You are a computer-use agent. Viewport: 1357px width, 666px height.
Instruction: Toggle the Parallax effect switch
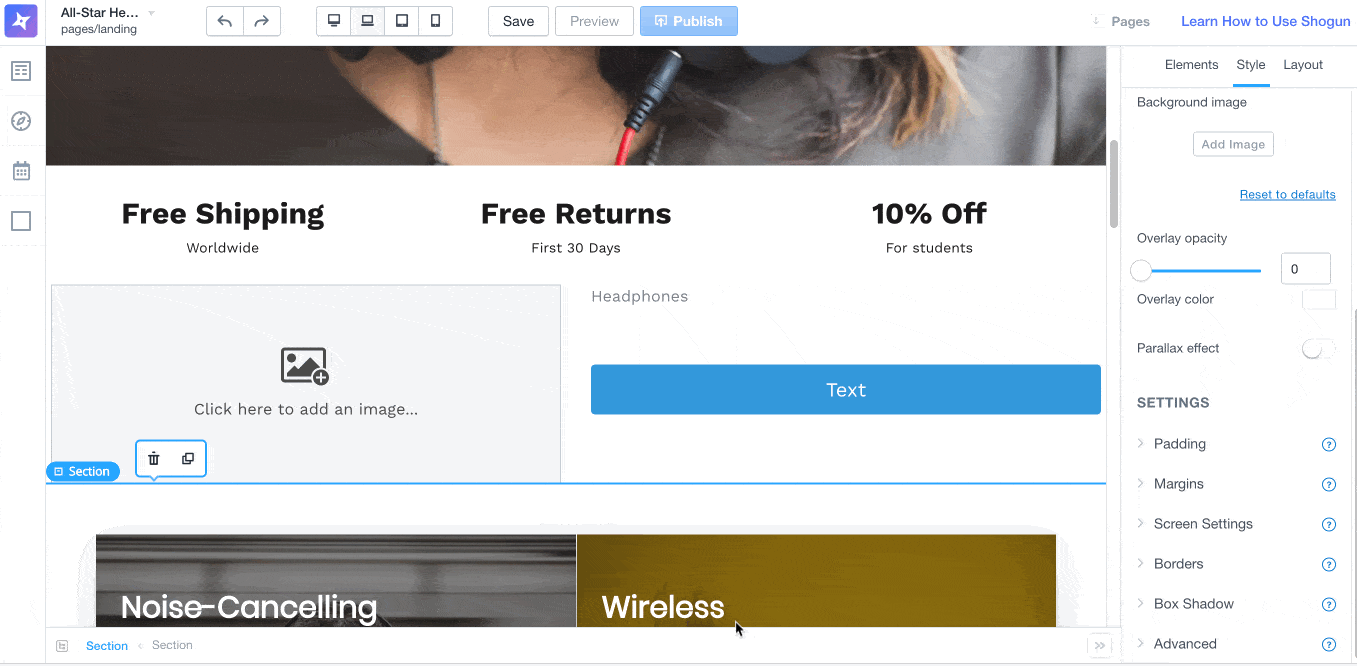1318,349
